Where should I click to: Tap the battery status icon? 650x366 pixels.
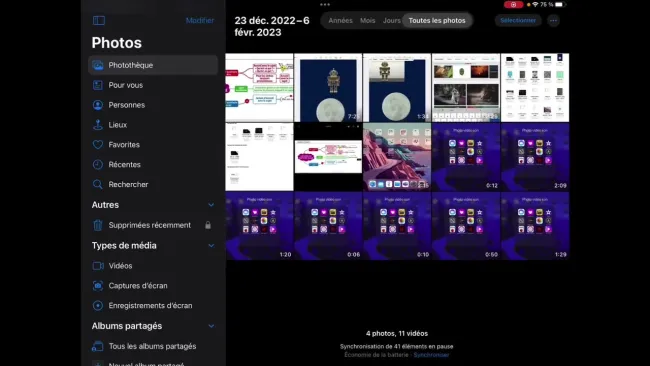pos(560,5)
